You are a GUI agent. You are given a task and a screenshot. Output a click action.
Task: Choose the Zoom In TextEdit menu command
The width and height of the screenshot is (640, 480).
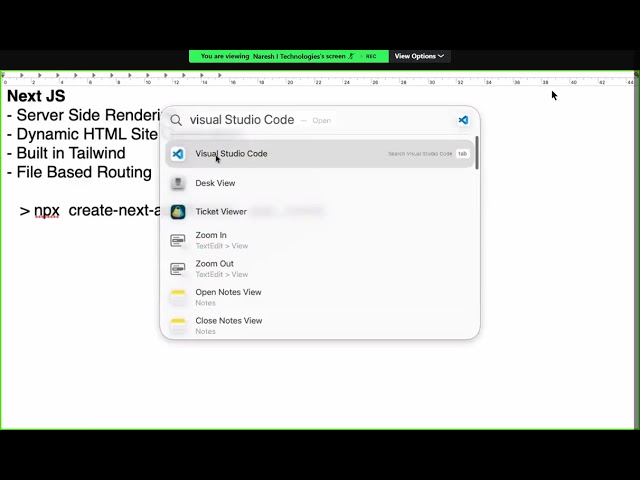(x=320, y=240)
